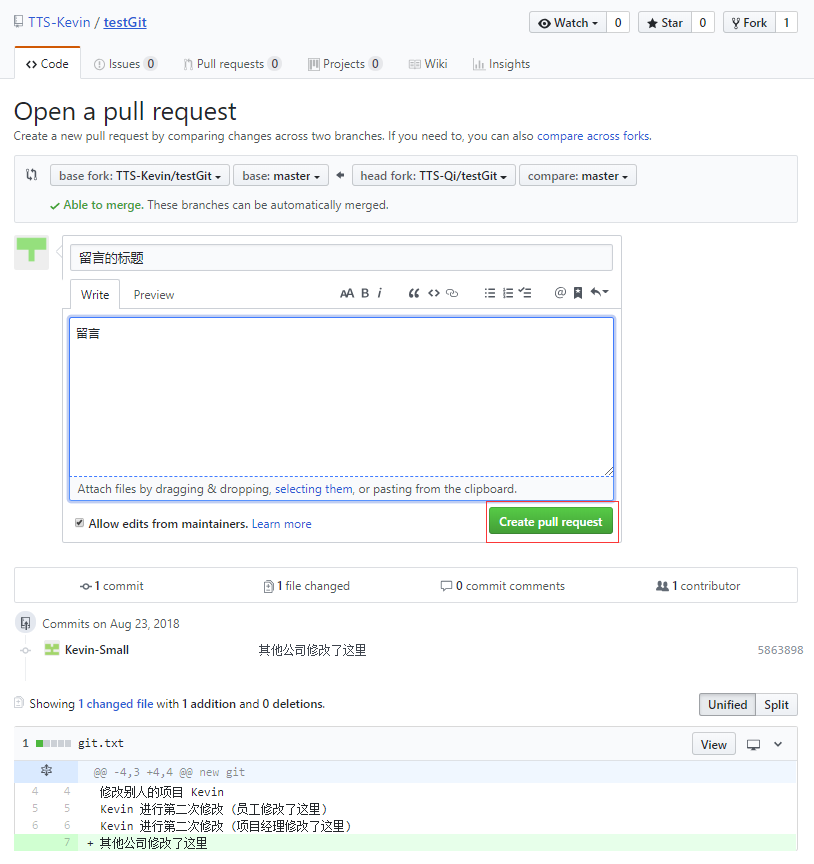The height and width of the screenshot is (864, 814).
Task: Open the Wiki tab
Action: pyautogui.click(x=428, y=64)
